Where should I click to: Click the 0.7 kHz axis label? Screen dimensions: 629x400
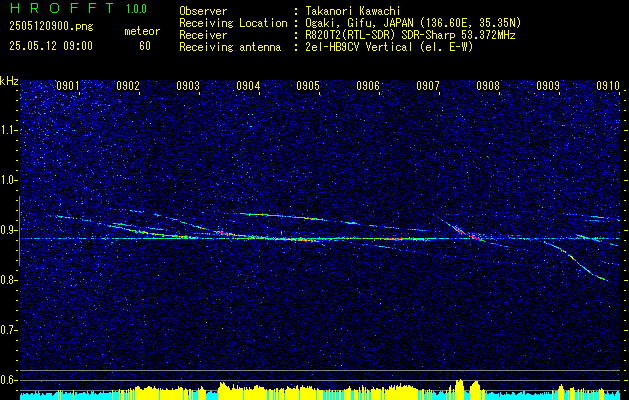[x=9, y=330]
